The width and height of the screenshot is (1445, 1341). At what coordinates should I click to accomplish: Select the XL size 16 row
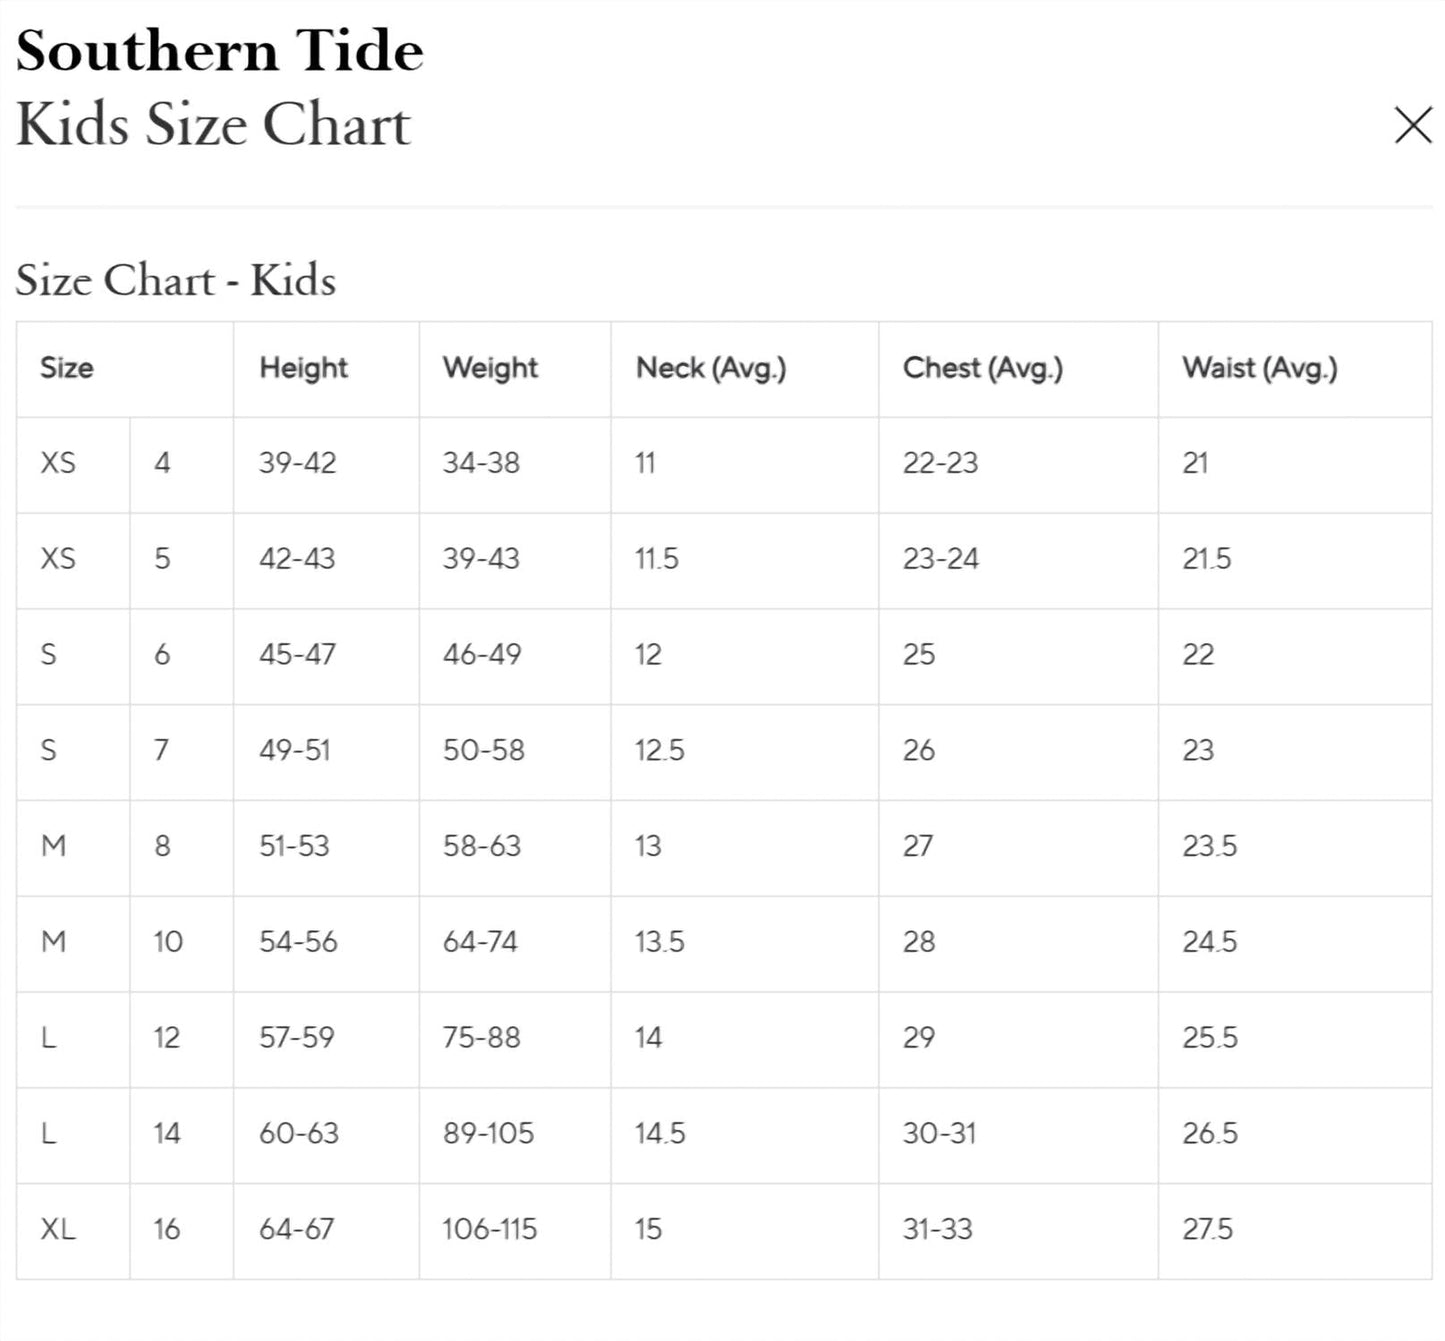[x=58, y=1230]
